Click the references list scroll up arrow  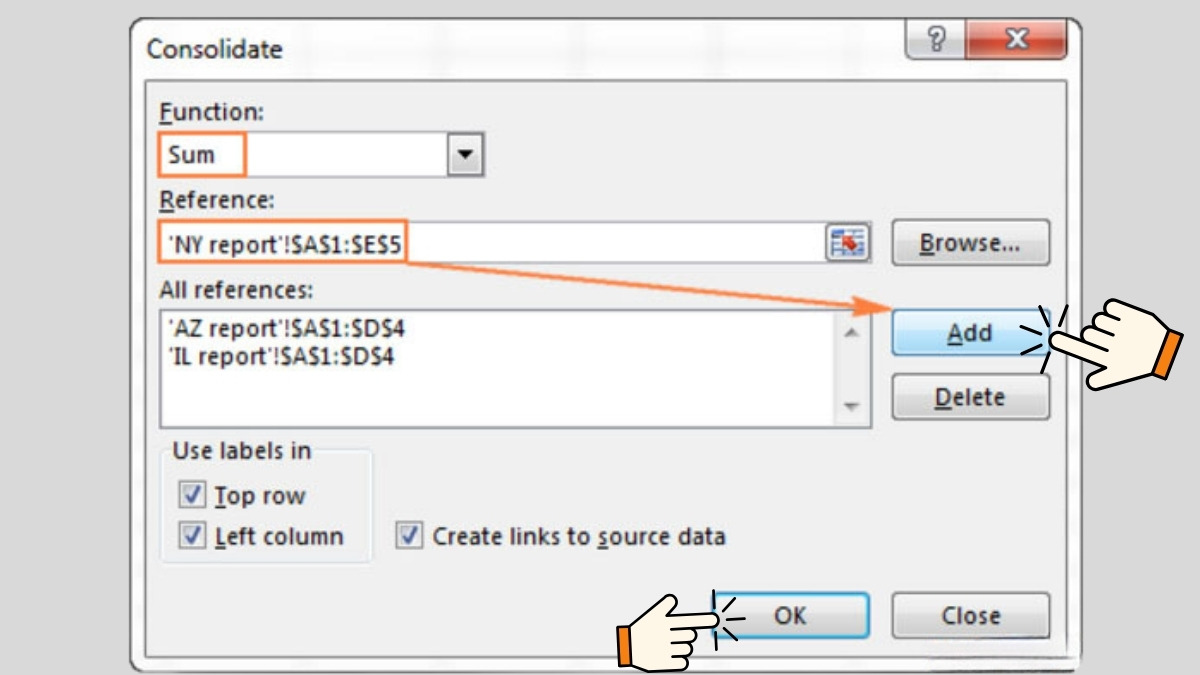[851, 333]
